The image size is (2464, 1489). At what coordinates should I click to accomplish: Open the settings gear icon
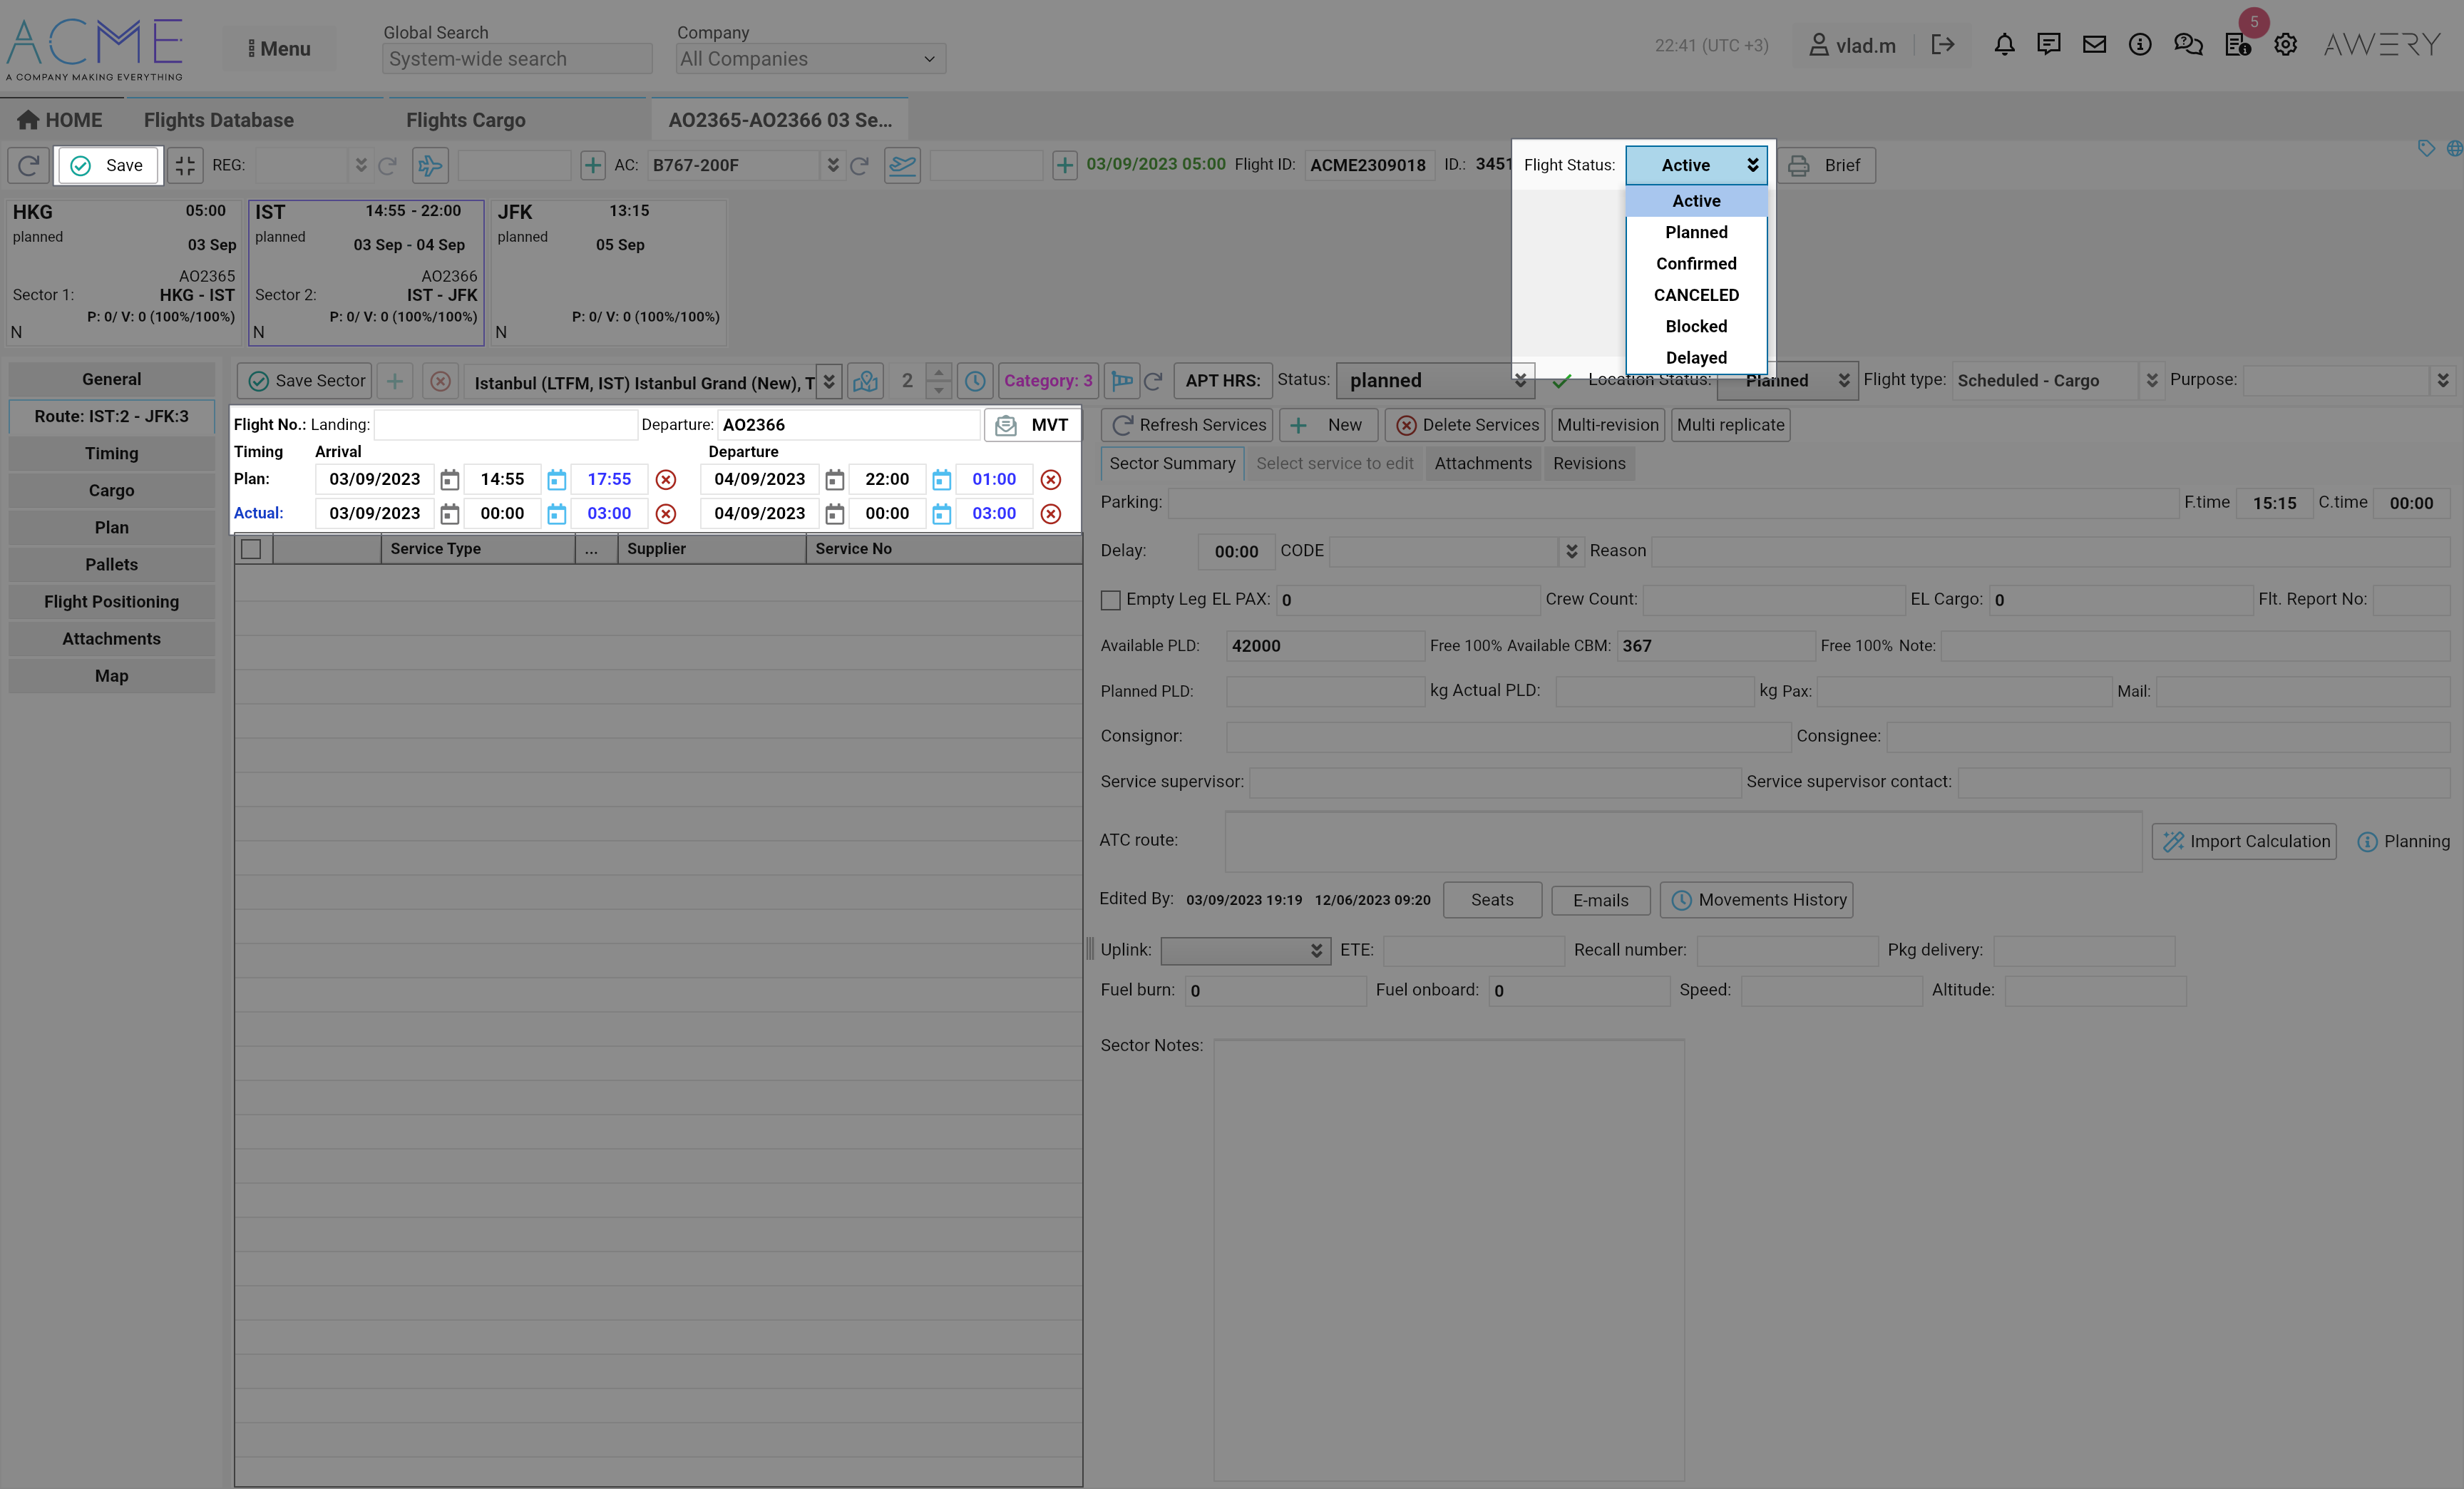(2285, 44)
